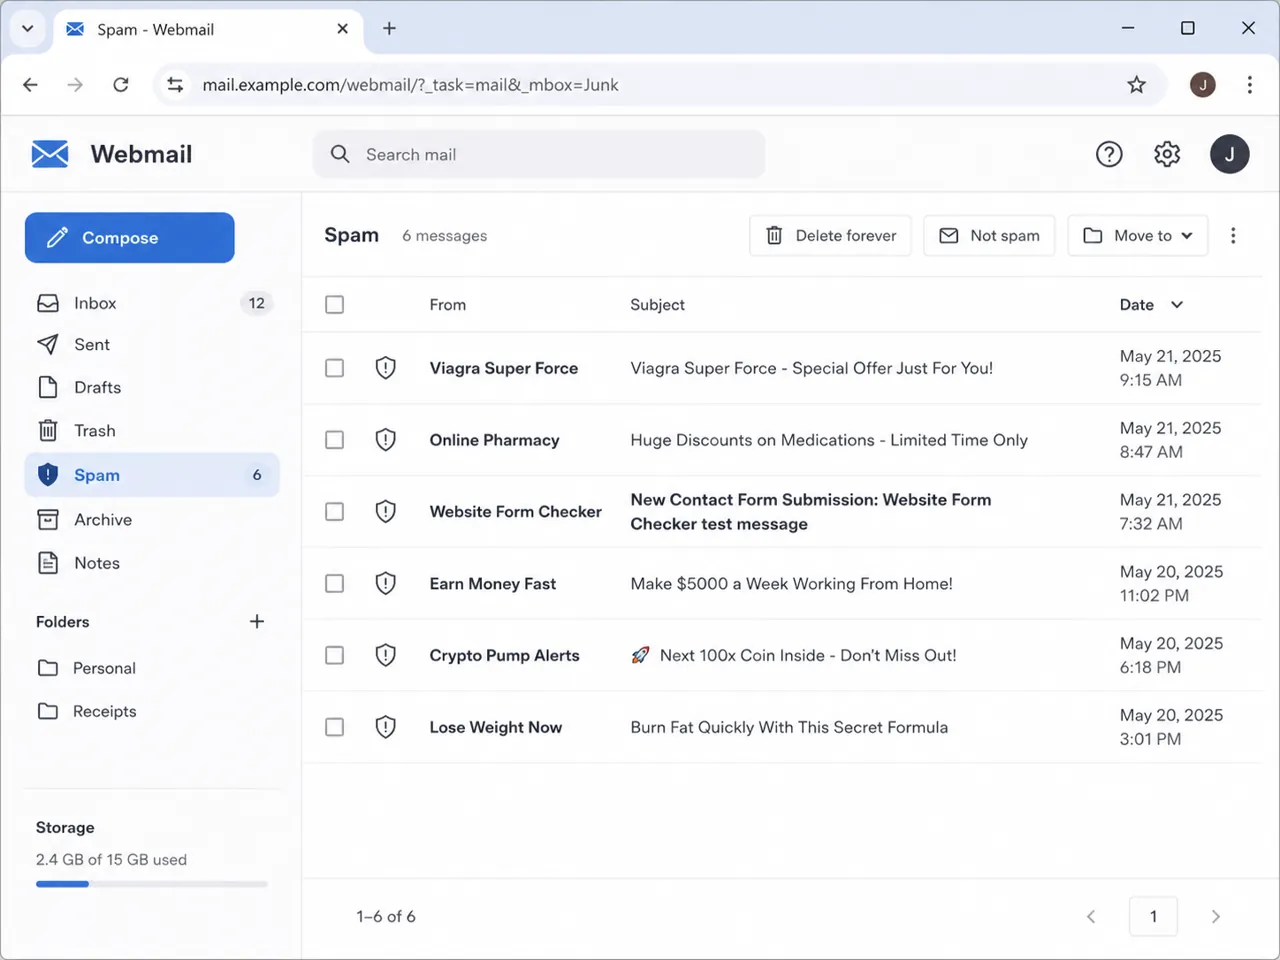Open 'Huge Discounts on Medications' message

coord(829,440)
